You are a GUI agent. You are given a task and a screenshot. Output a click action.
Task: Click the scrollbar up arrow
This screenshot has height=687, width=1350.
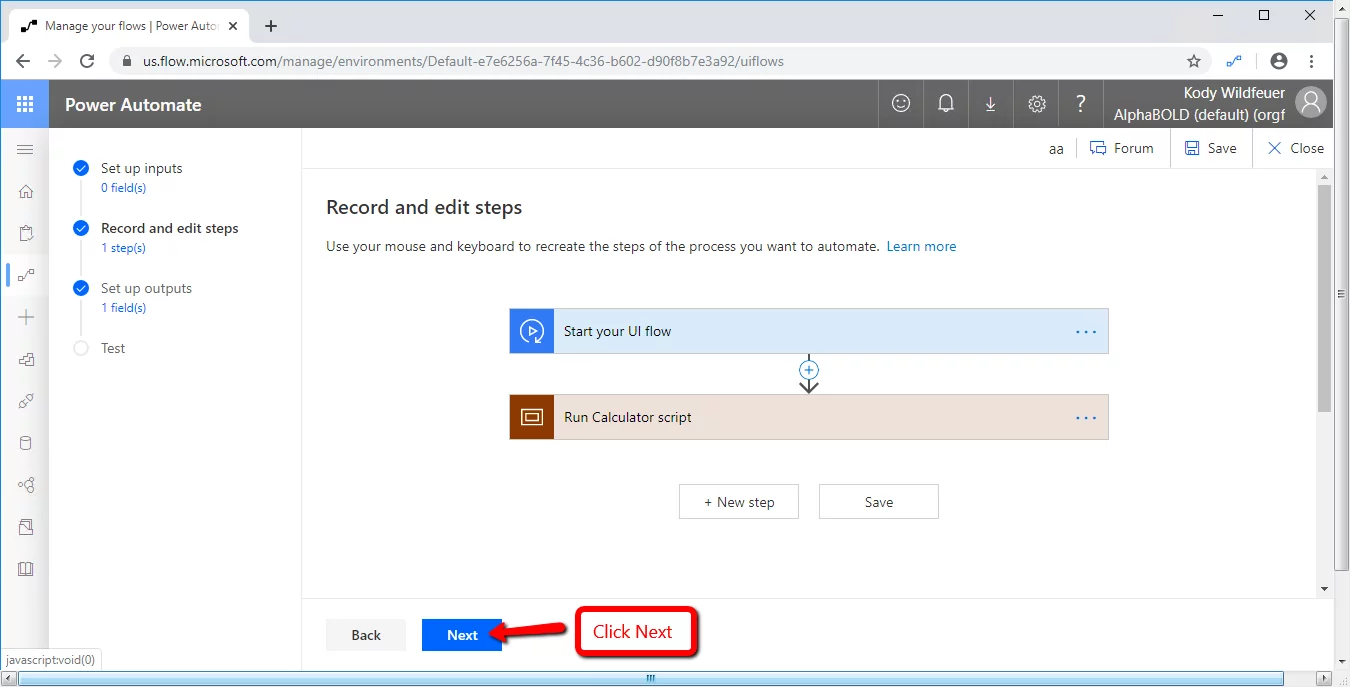point(1324,176)
